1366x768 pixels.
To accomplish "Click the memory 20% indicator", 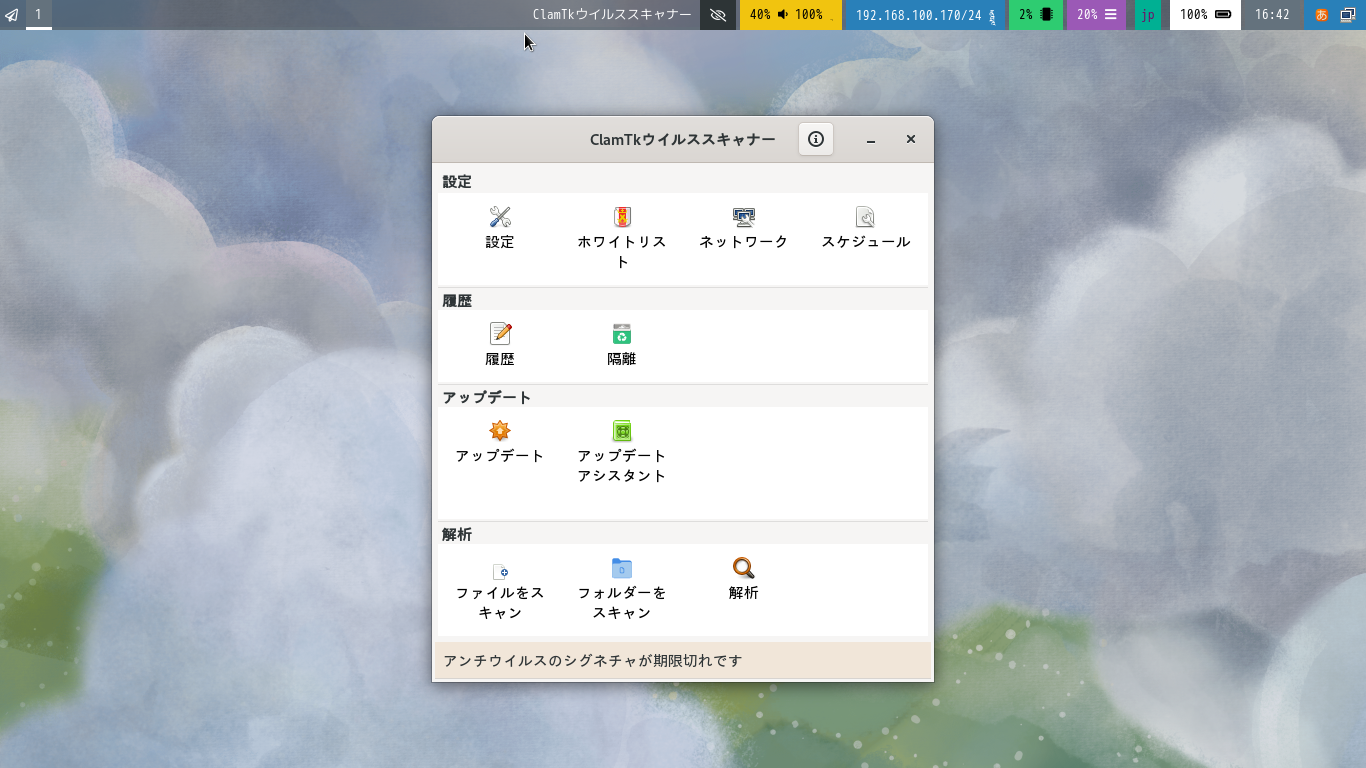I will 1097,15.
